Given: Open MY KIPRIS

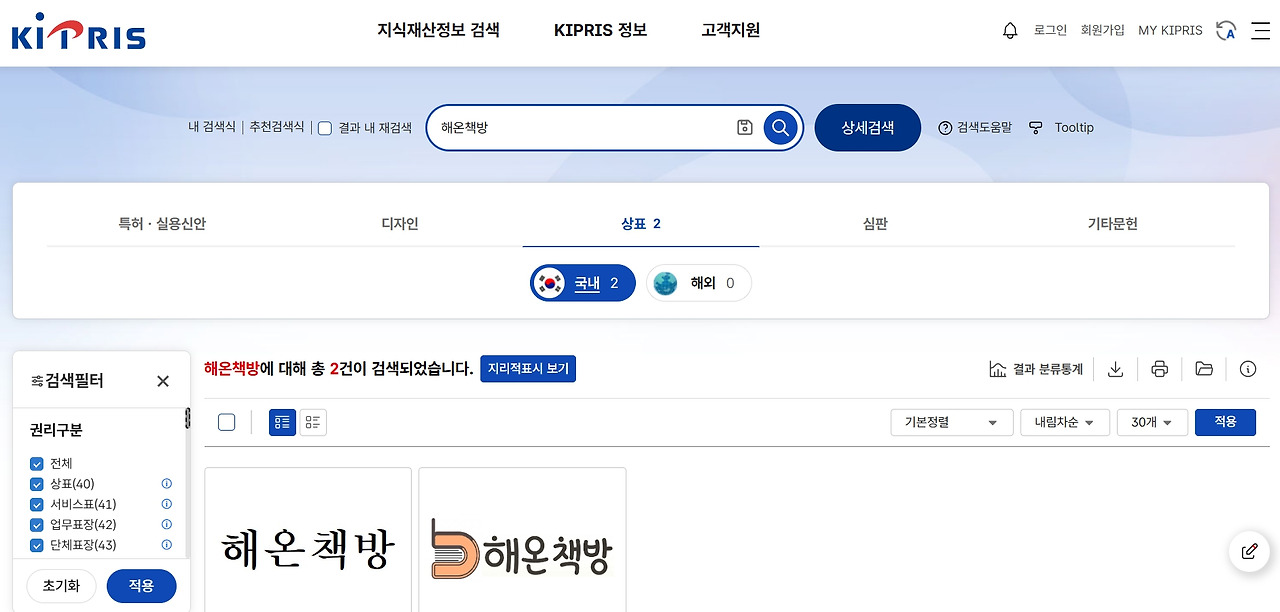Looking at the screenshot, I should click(1170, 31).
